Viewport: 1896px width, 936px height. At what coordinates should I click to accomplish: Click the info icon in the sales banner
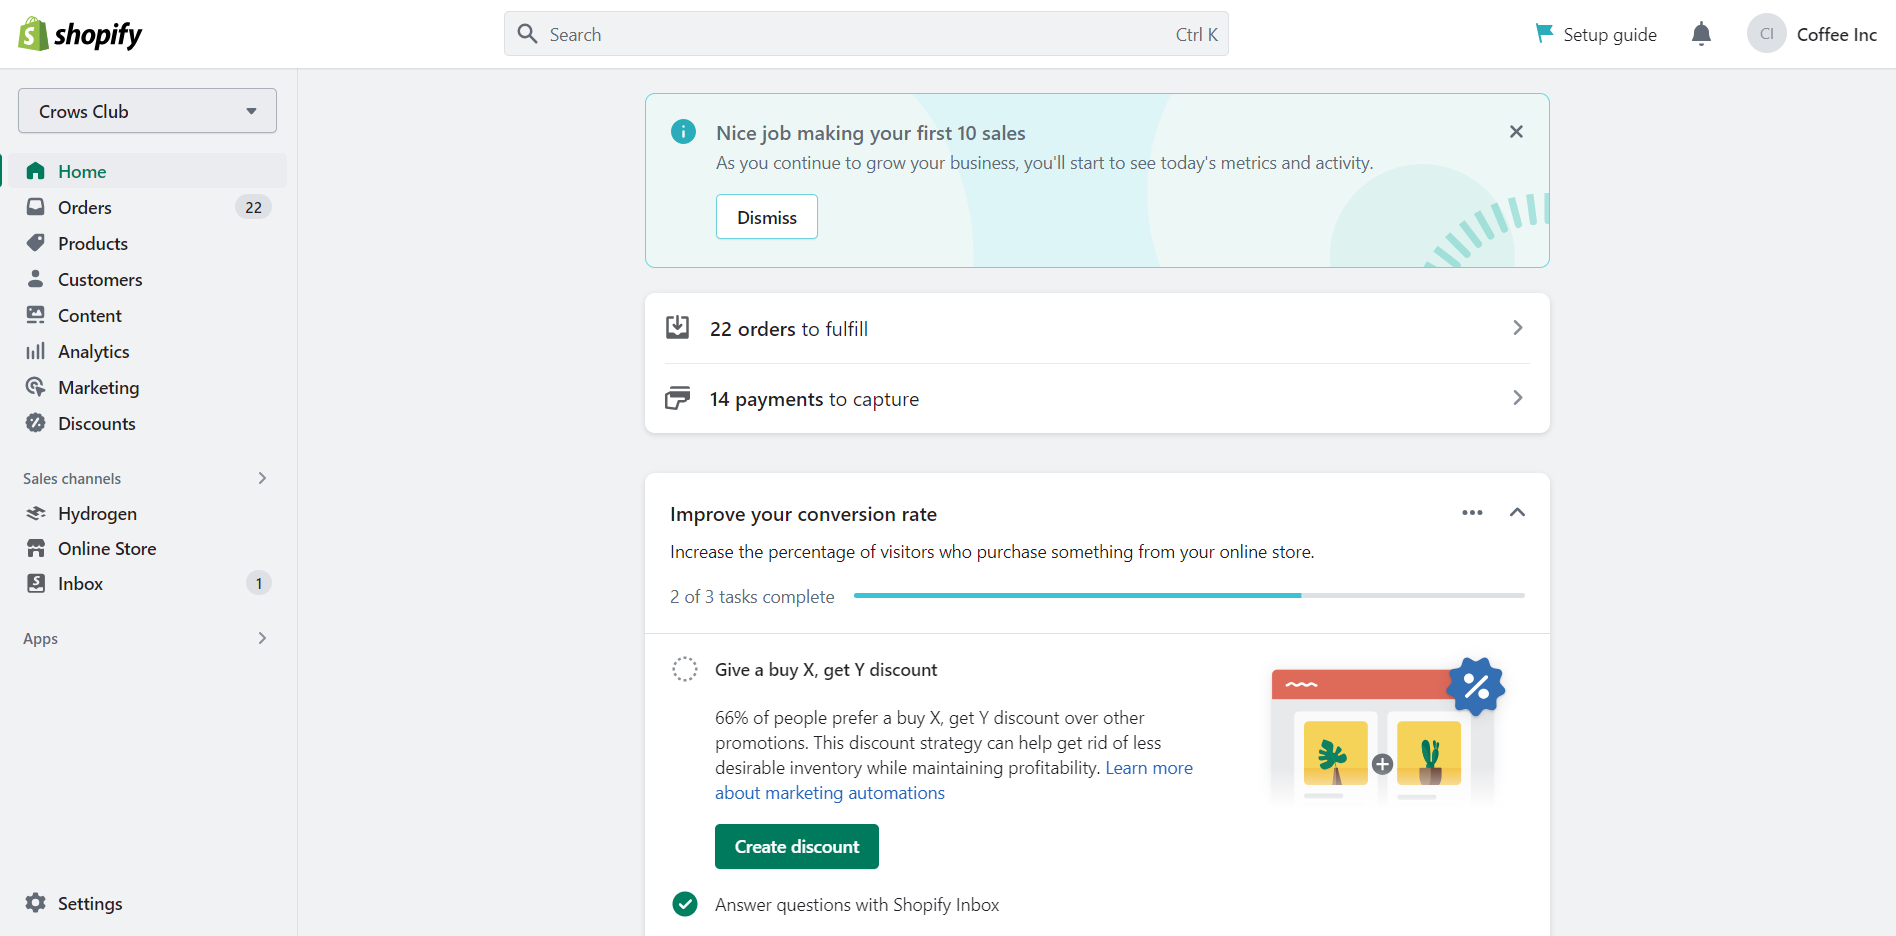(683, 132)
